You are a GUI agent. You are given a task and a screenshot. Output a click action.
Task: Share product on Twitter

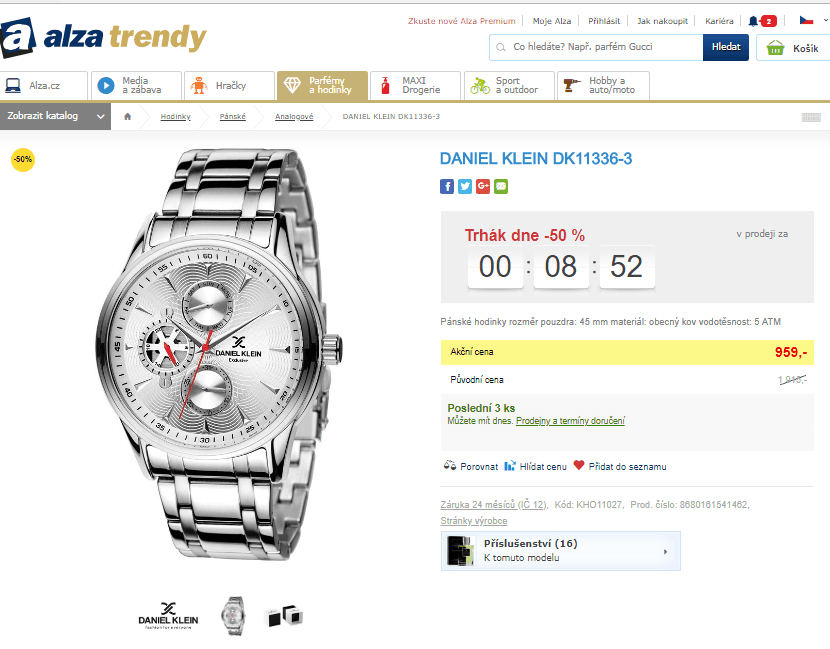point(465,186)
